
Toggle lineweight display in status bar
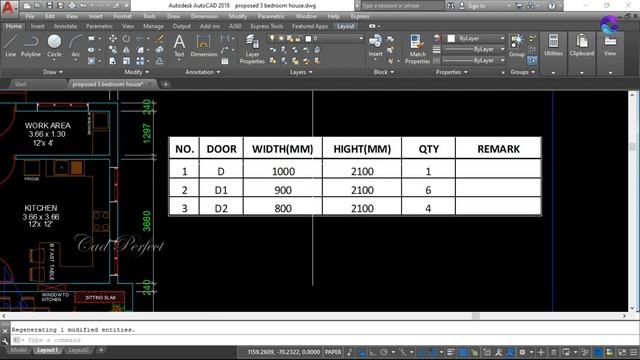pos(451,352)
